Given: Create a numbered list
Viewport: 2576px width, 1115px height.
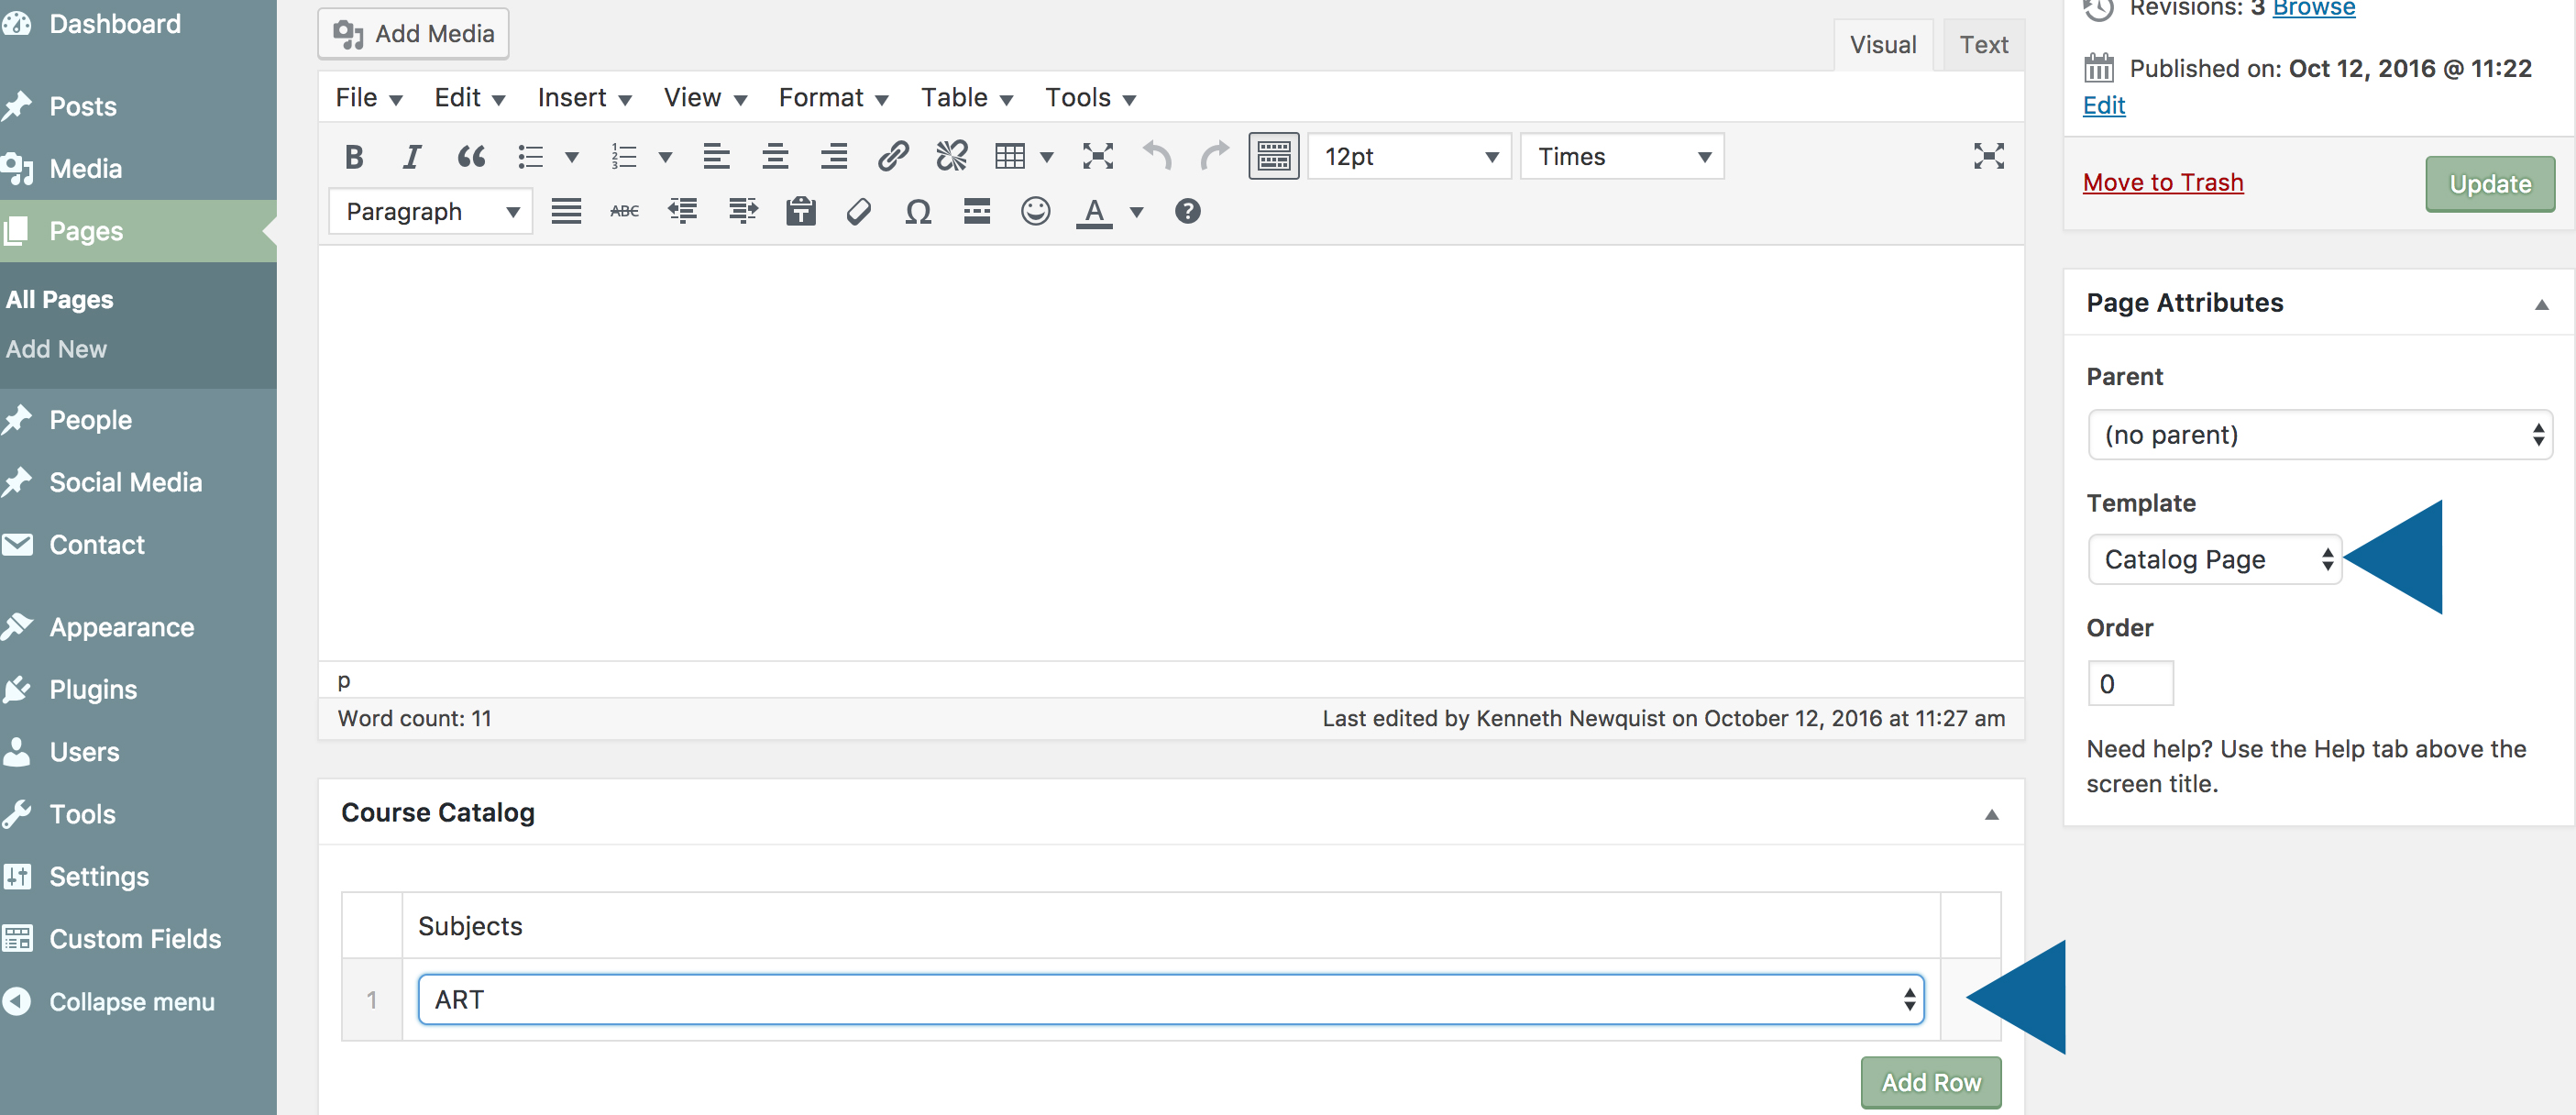Looking at the screenshot, I should coord(624,156).
